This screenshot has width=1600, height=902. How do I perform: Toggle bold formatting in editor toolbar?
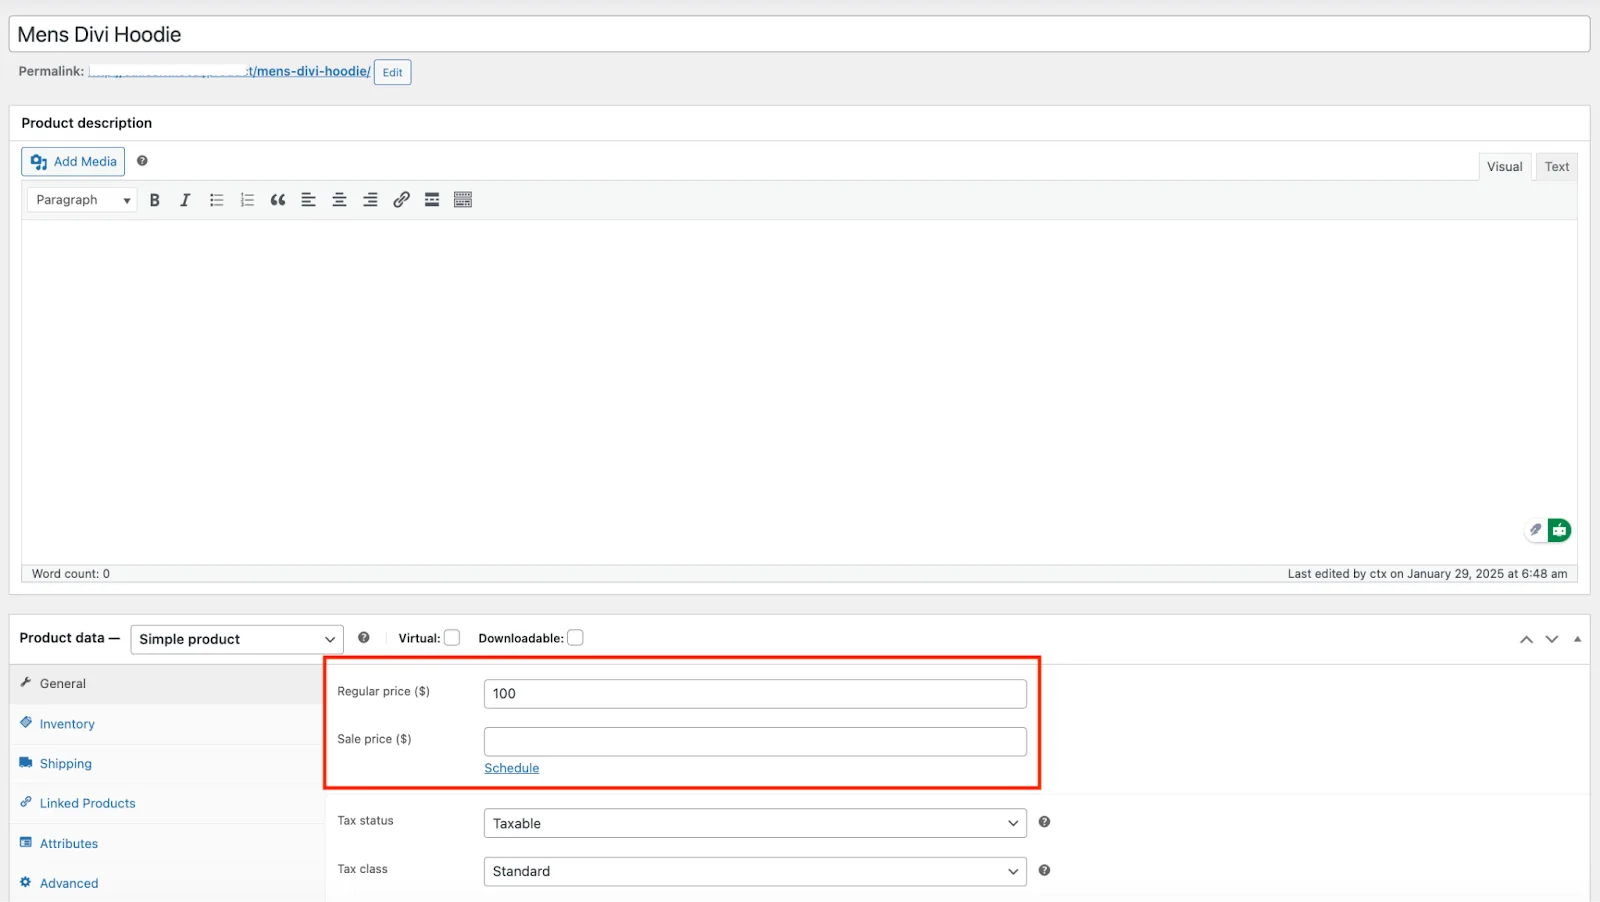click(x=154, y=200)
